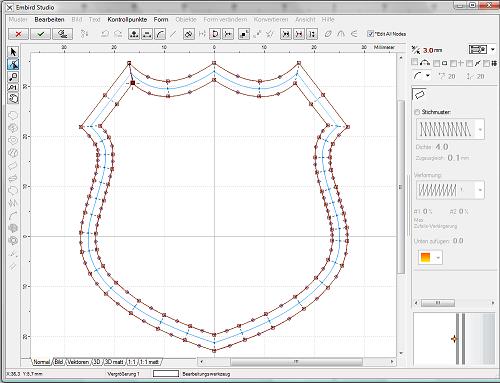Switch to the Normal view tab
500x383 pixels.
(x=42, y=362)
